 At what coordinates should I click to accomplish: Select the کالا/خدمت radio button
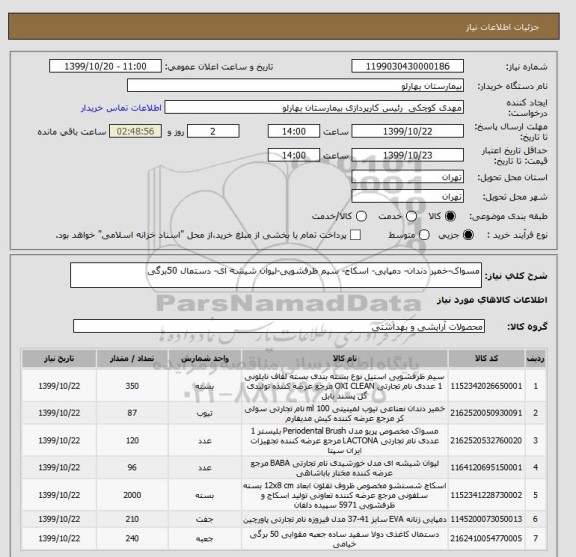point(361,216)
